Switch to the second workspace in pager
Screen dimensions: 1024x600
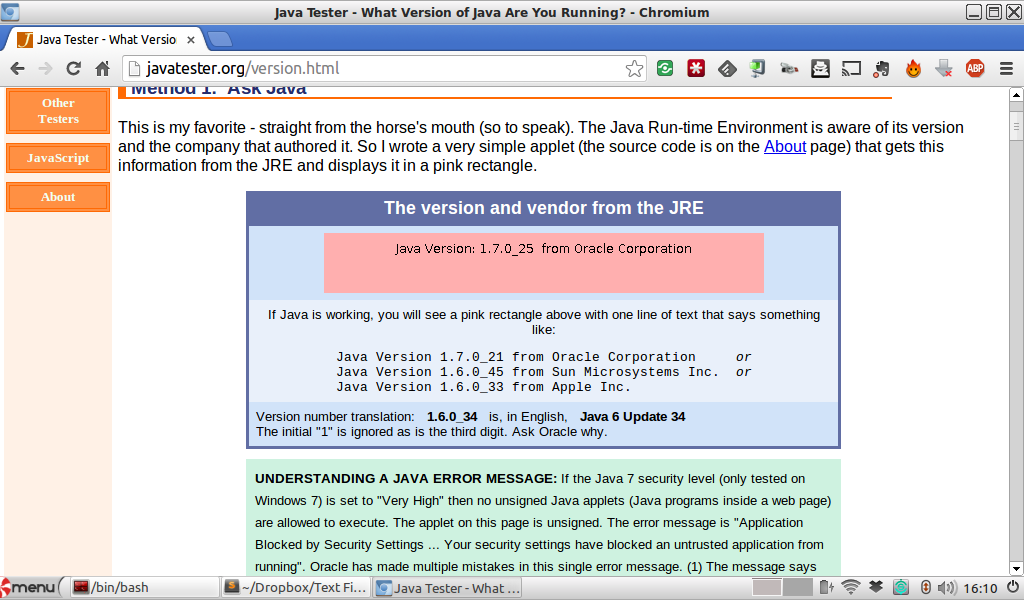(797, 588)
